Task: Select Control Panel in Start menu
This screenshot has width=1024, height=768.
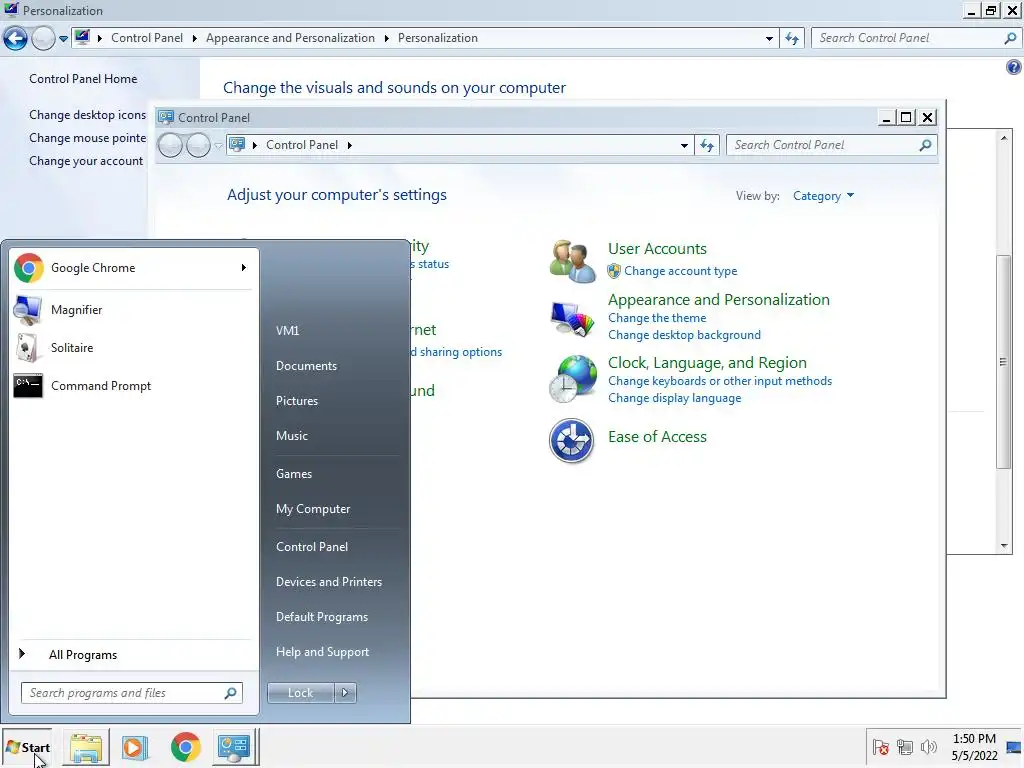Action: point(312,547)
